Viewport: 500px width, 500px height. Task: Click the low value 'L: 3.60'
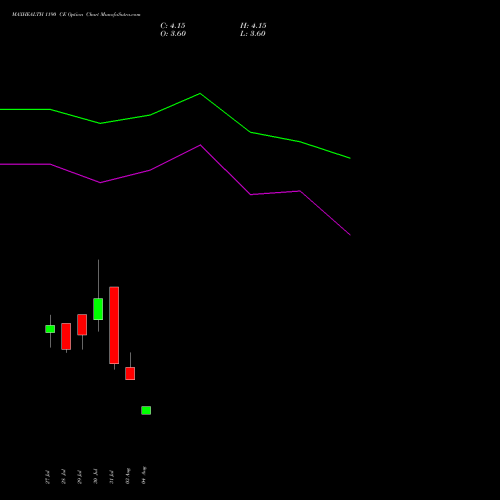pos(253,34)
